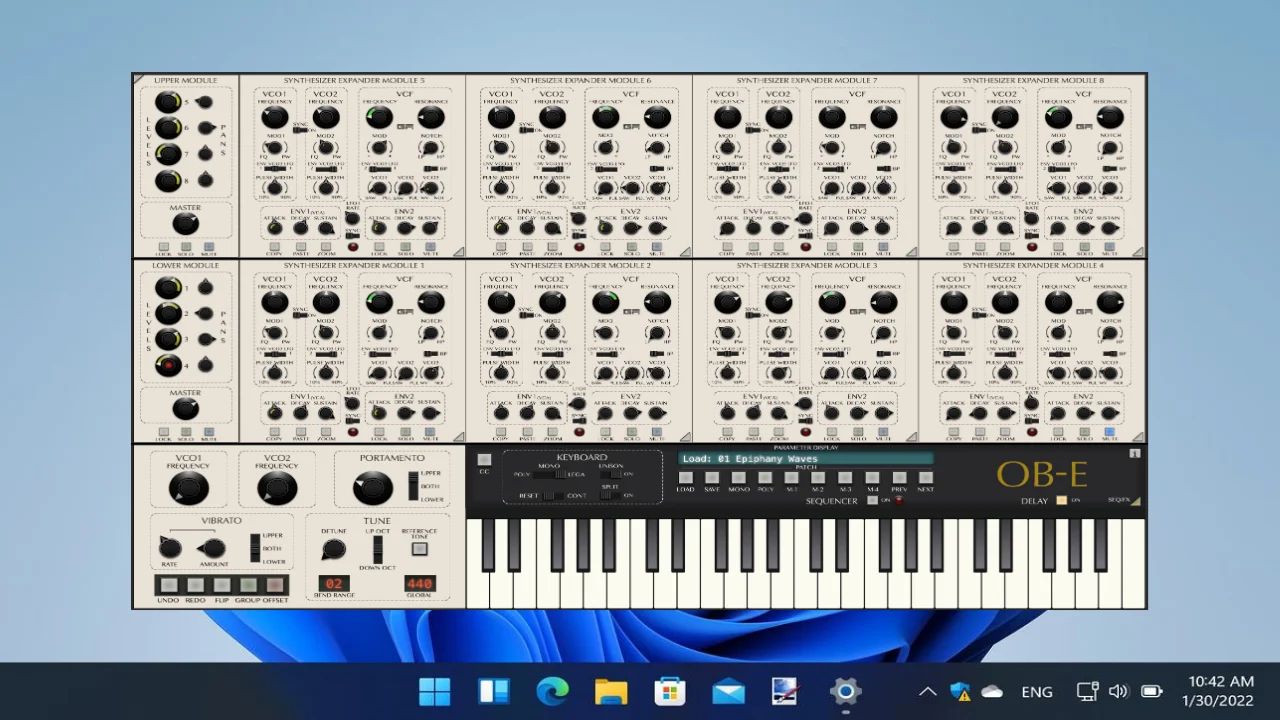Toggle the Sequencer ON button
Viewport: 1280px width, 720px height.
click(x=872, y=500)
